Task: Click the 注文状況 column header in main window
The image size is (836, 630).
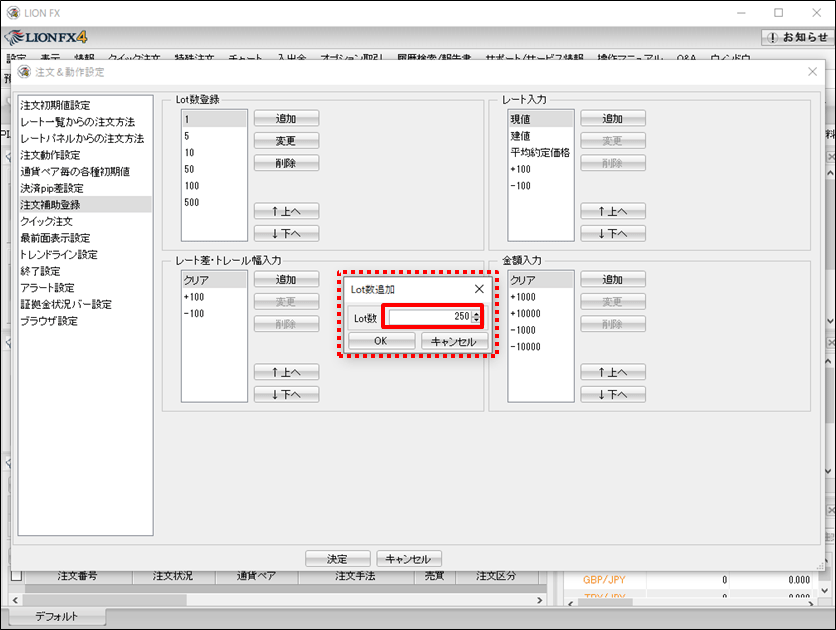Action: [x=173, y=576]
